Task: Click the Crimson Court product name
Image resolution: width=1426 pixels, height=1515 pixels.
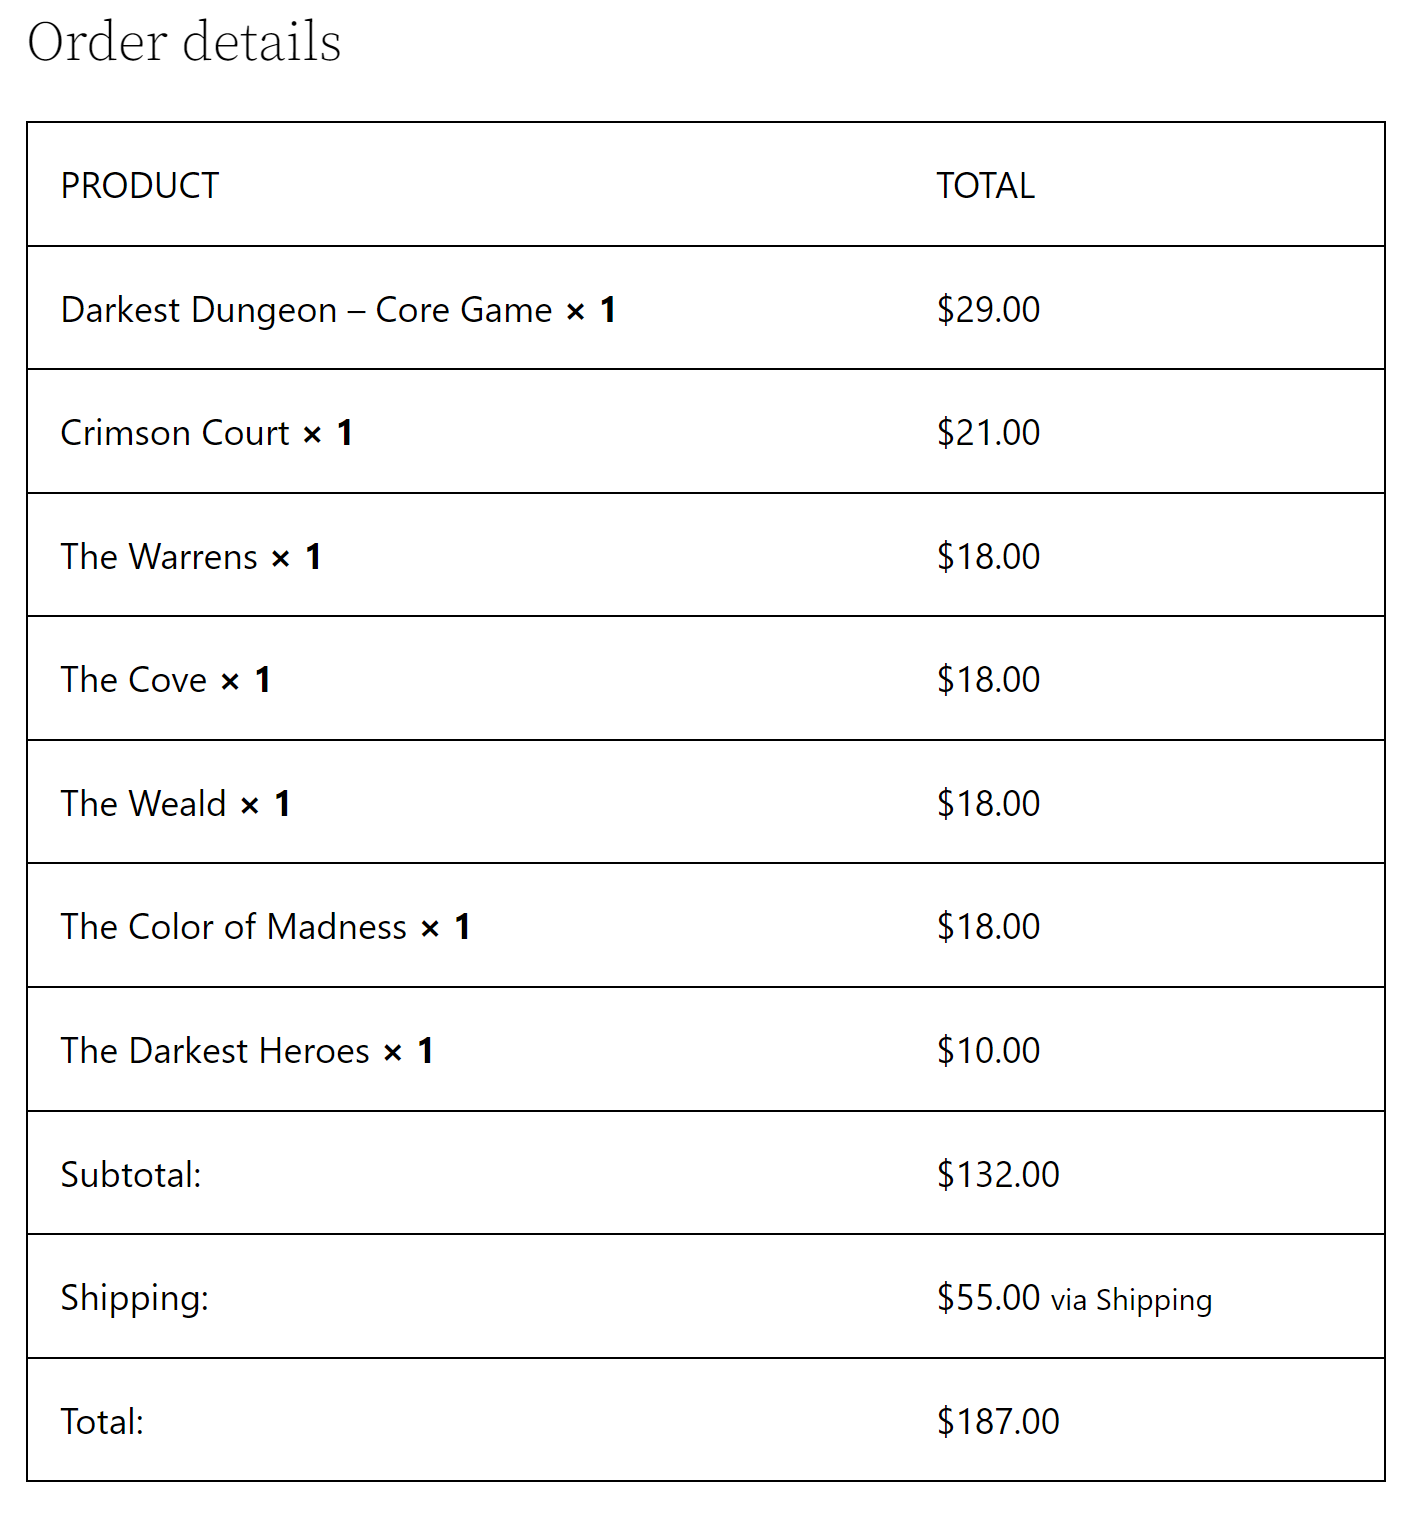Action: point(175,433)
